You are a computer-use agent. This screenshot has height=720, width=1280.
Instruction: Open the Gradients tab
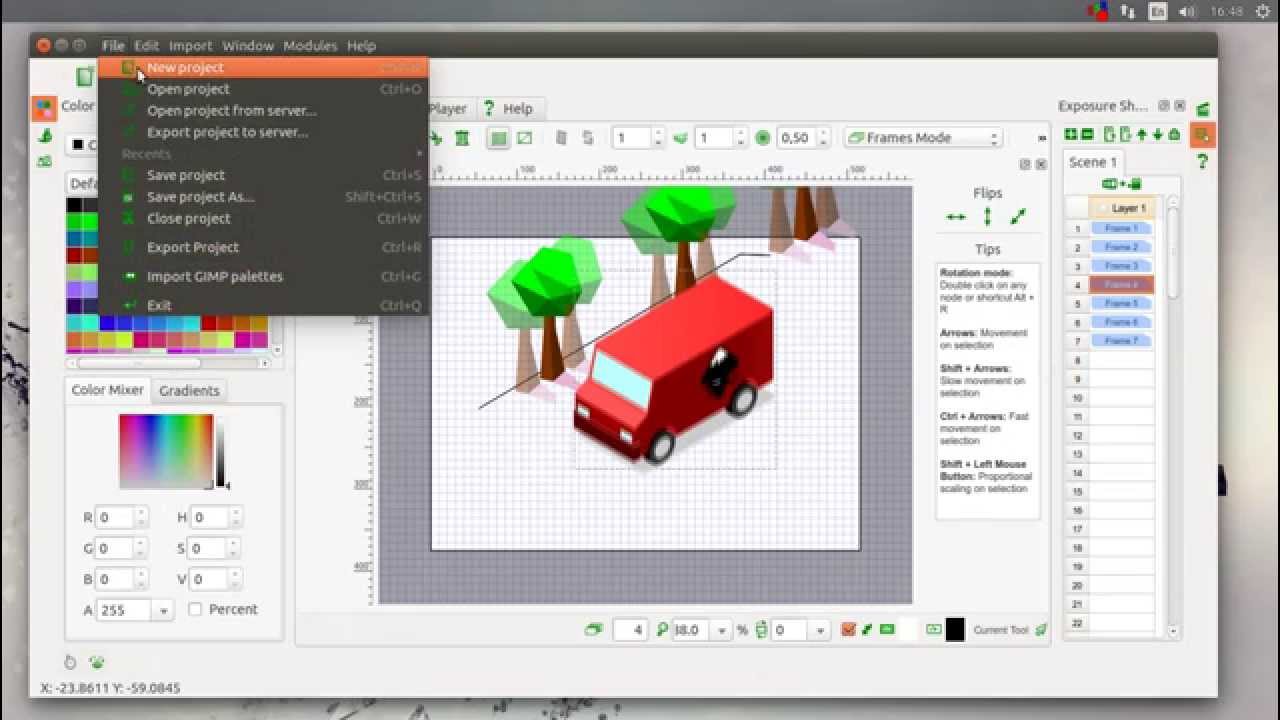coord(189,390)
